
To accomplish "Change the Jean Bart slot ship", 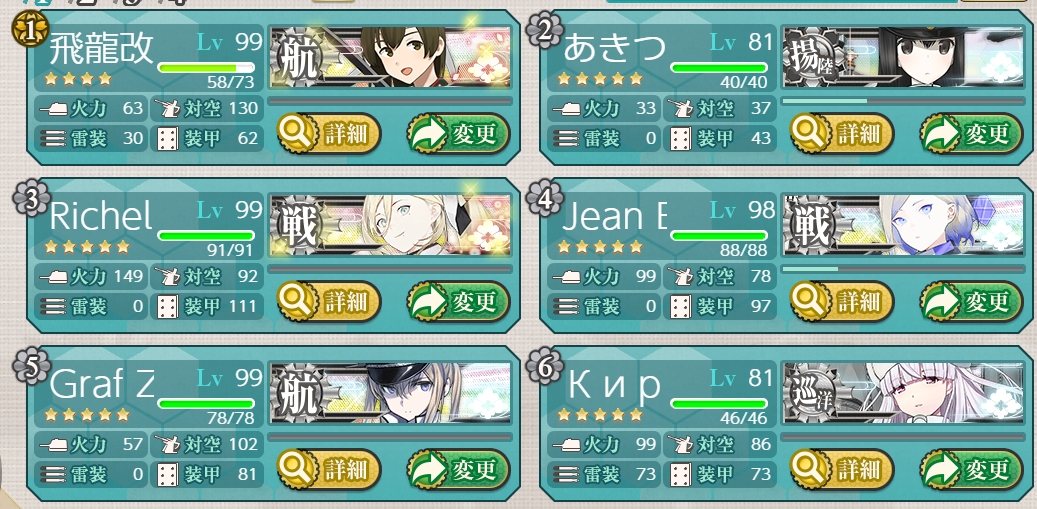I will pyautogui.click(x=972, y=301).
